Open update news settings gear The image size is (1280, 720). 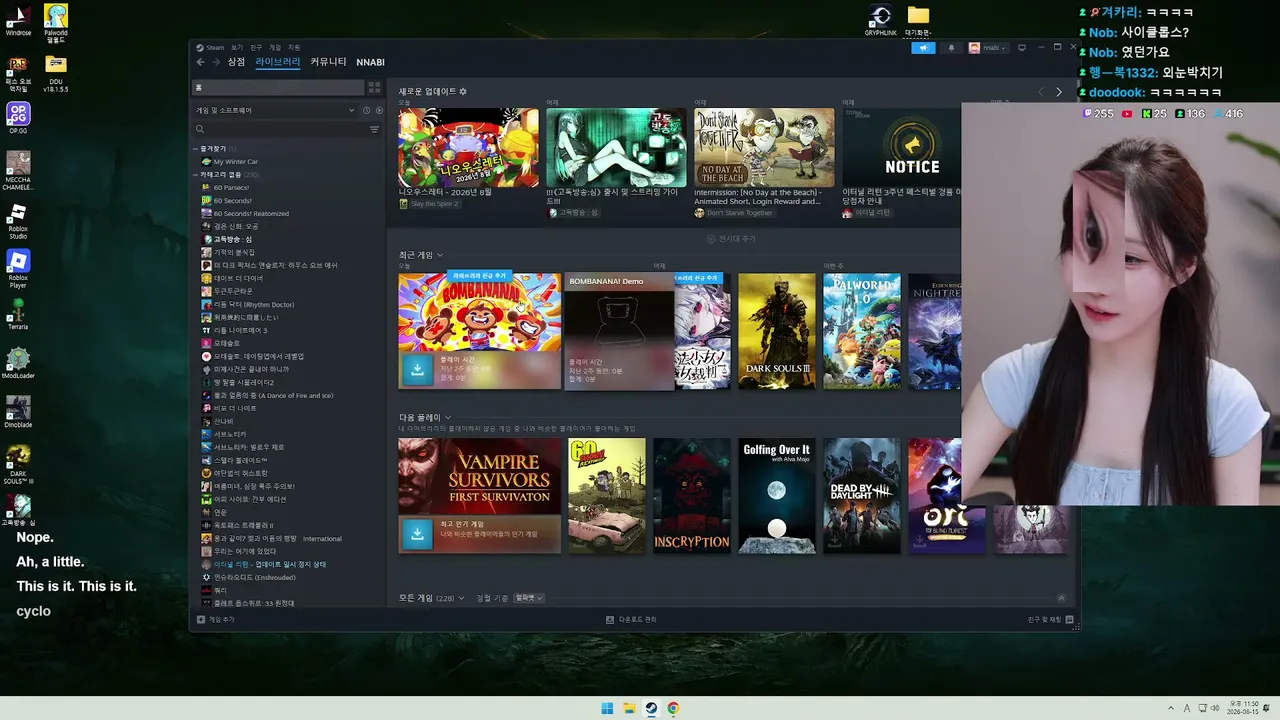(x=463, y=92)
